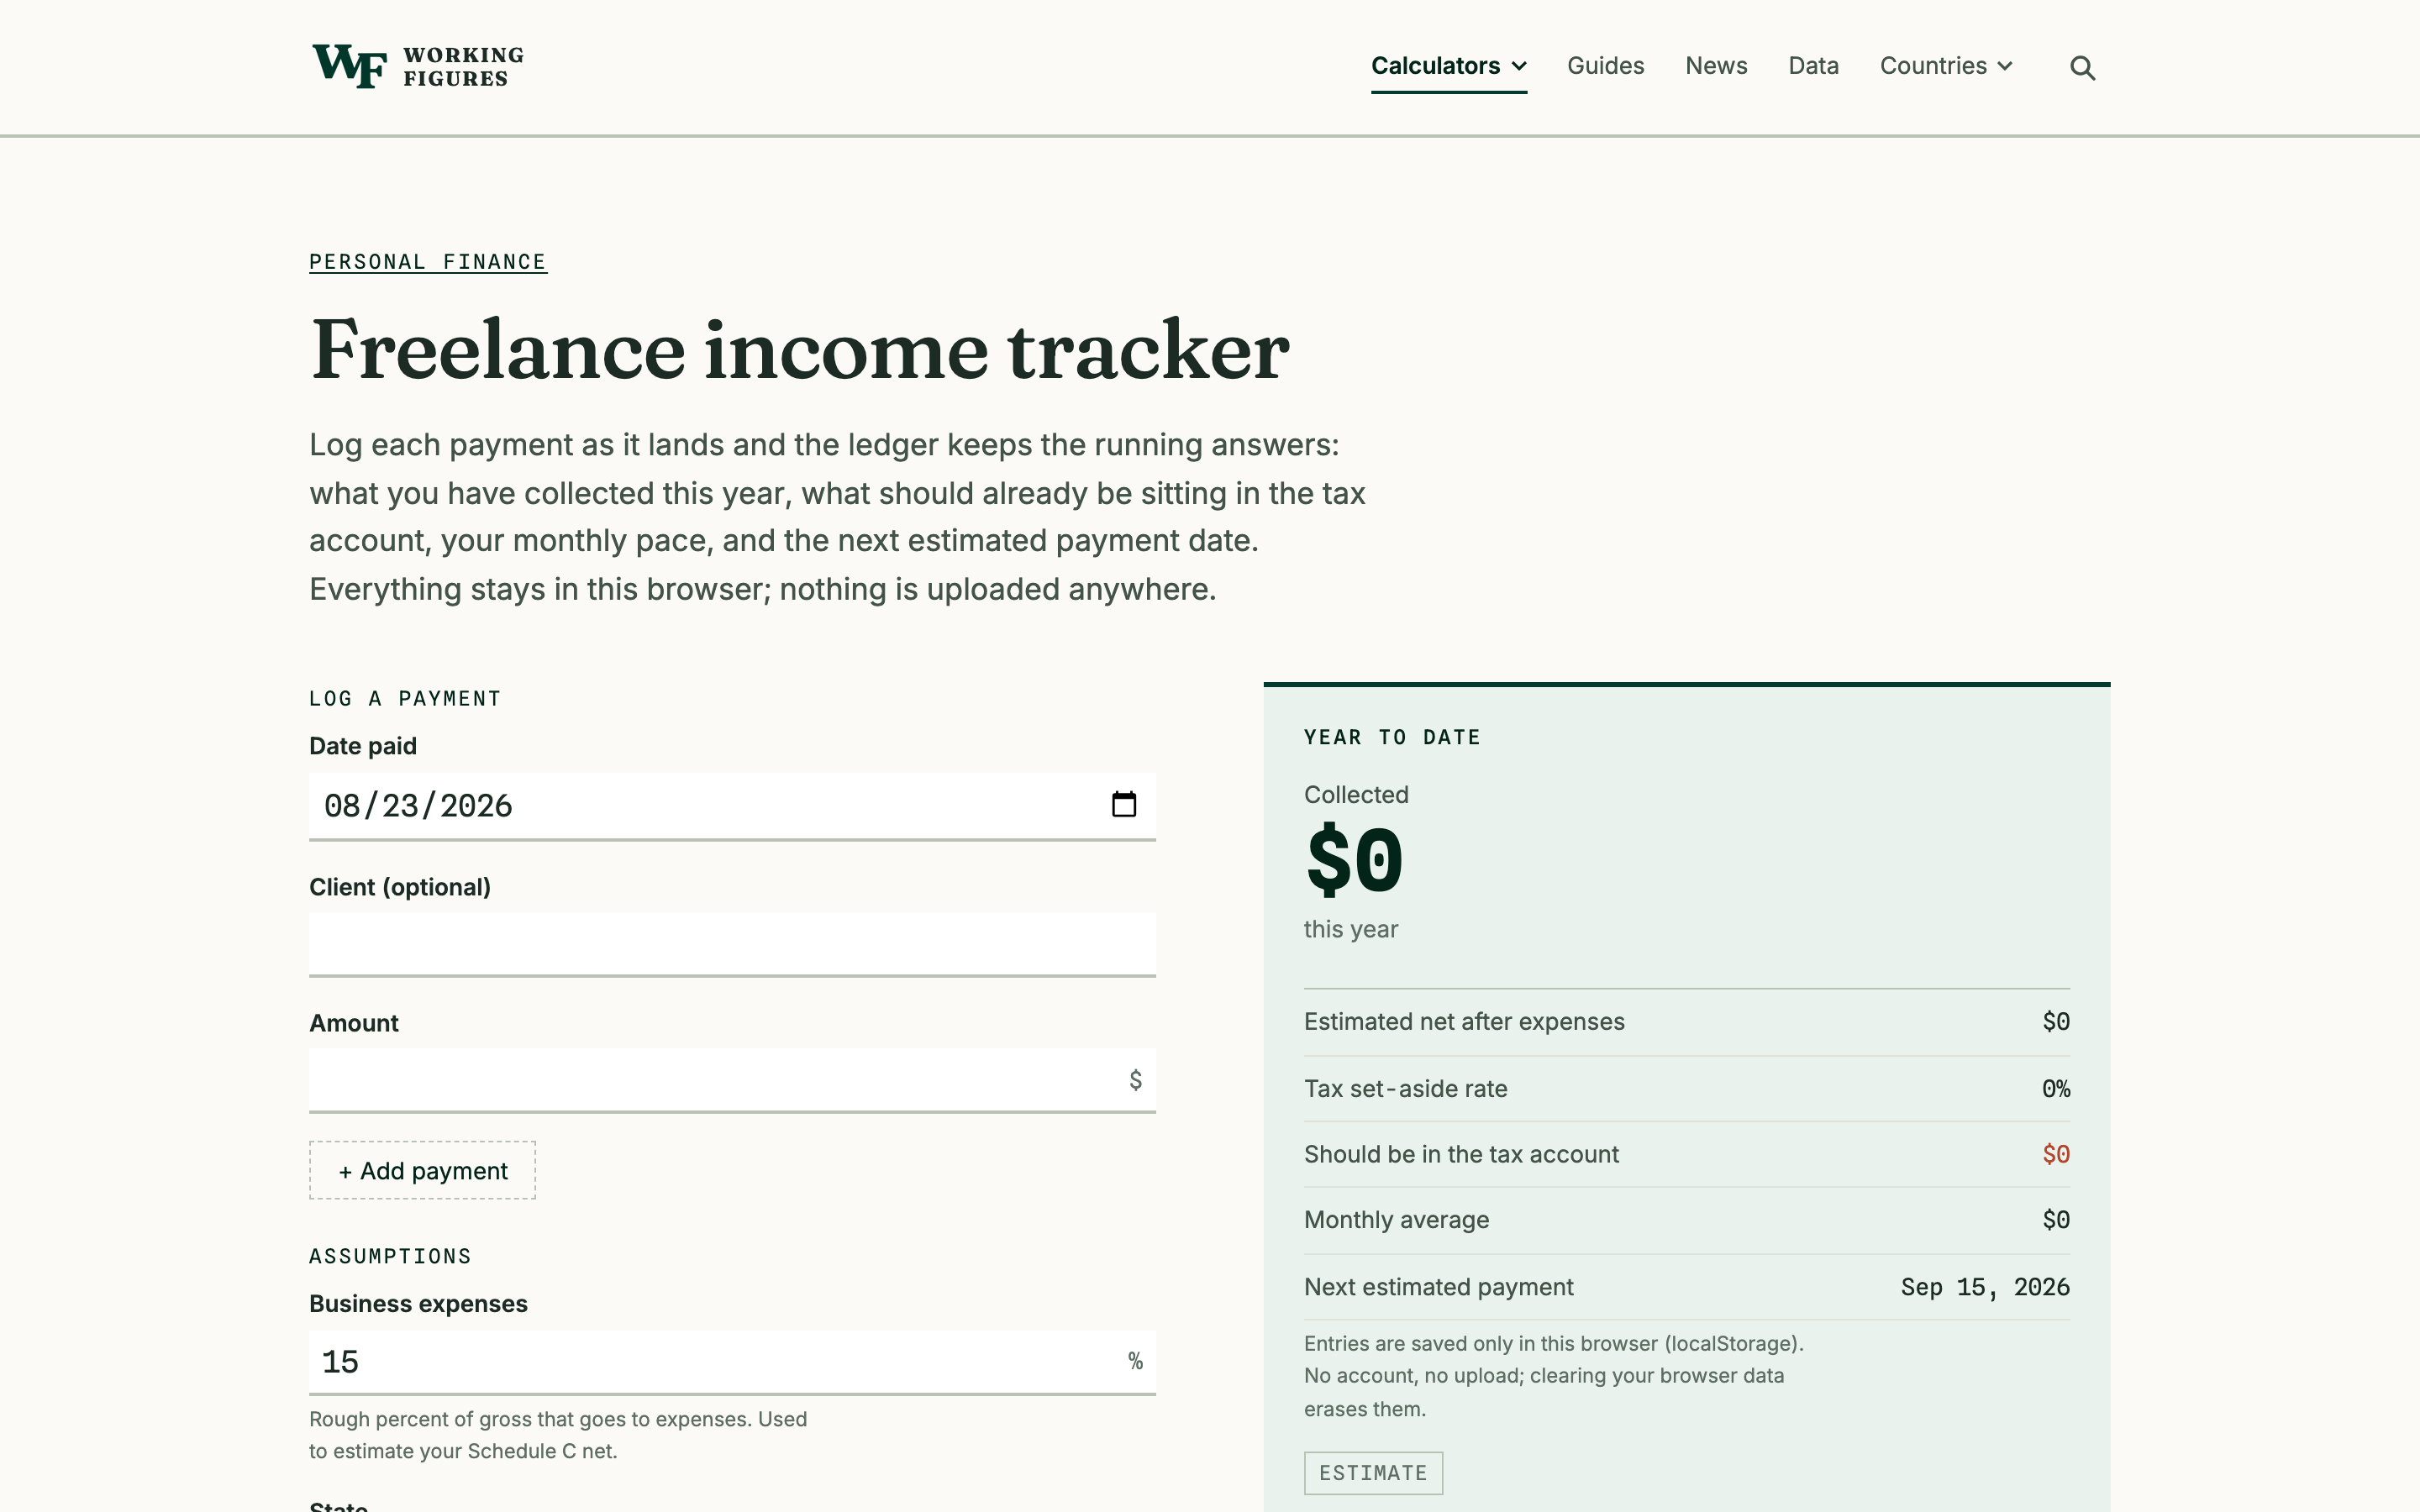Click the Assumptions section label

click(390, 1257)
